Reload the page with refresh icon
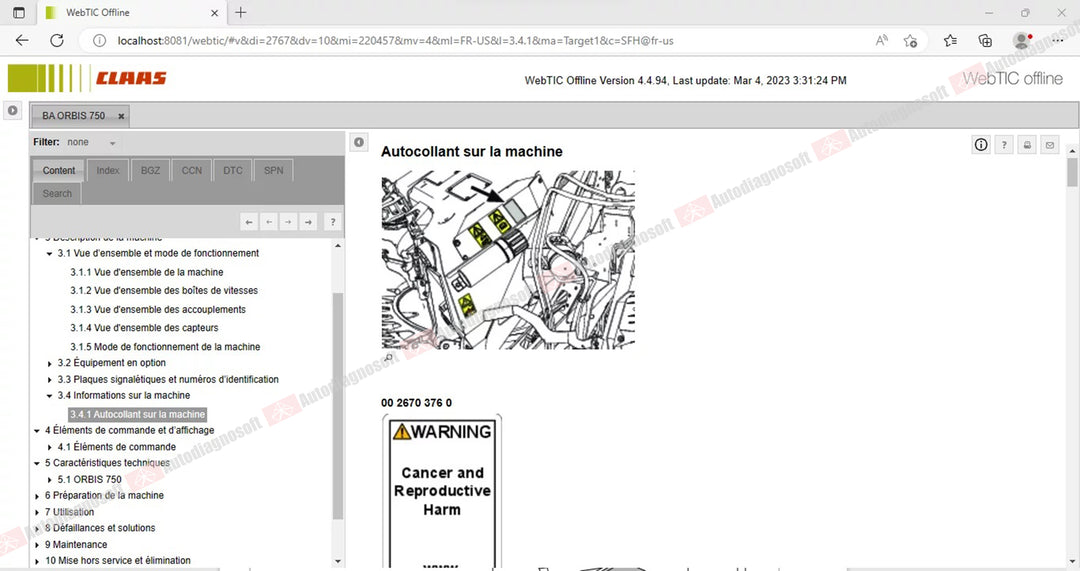The width and height of the screenshot is (1080, 571). (x=57, y=41)
